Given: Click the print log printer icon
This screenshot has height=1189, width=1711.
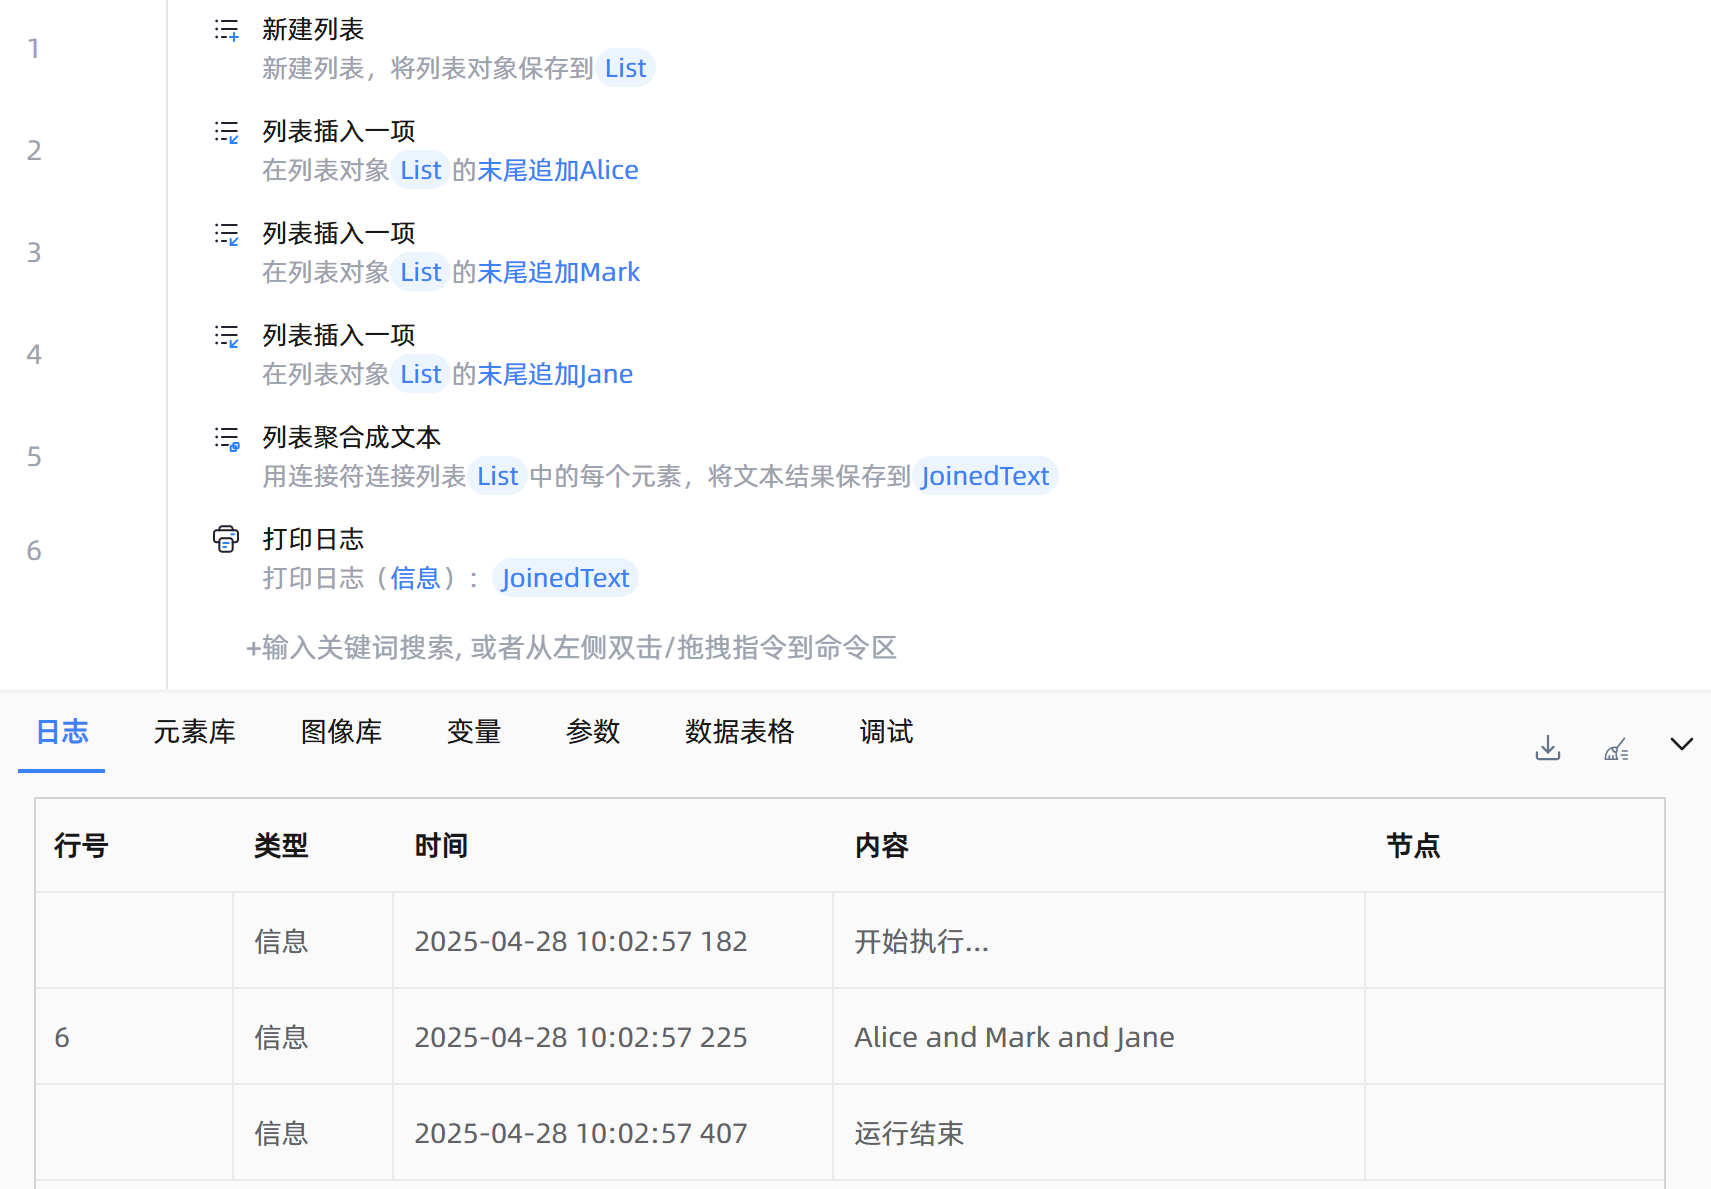Looking at the screenshot, I should (226, 540).
